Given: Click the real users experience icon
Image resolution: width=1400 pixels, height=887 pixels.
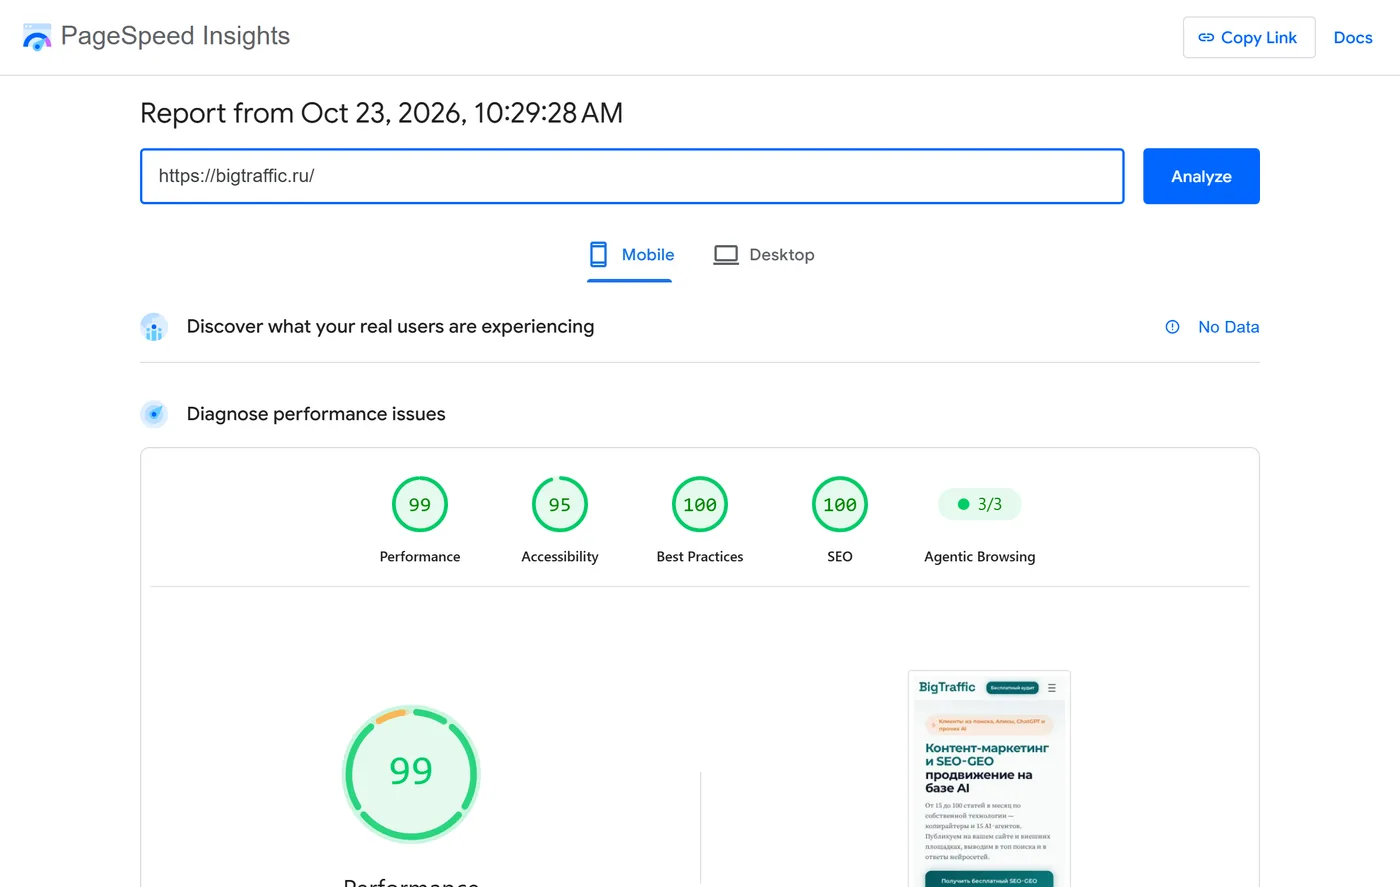Looking at the screenshot, I should tap(154, 327).
